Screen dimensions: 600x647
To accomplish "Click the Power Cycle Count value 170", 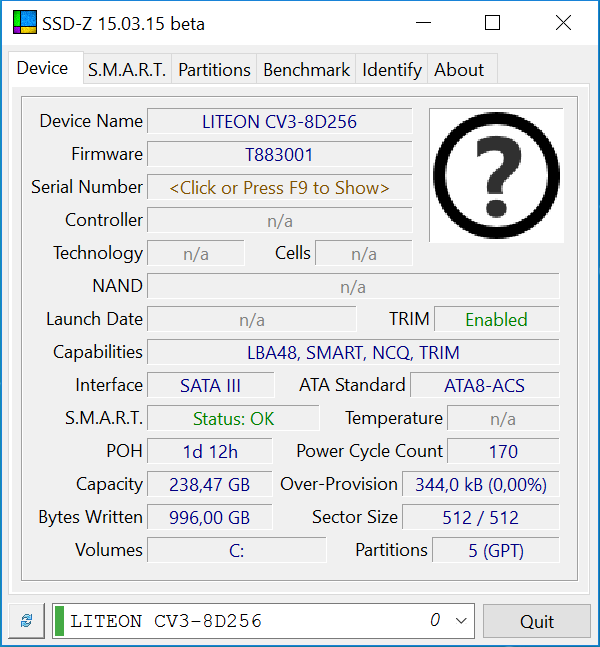I will click(x=503, y=451).
